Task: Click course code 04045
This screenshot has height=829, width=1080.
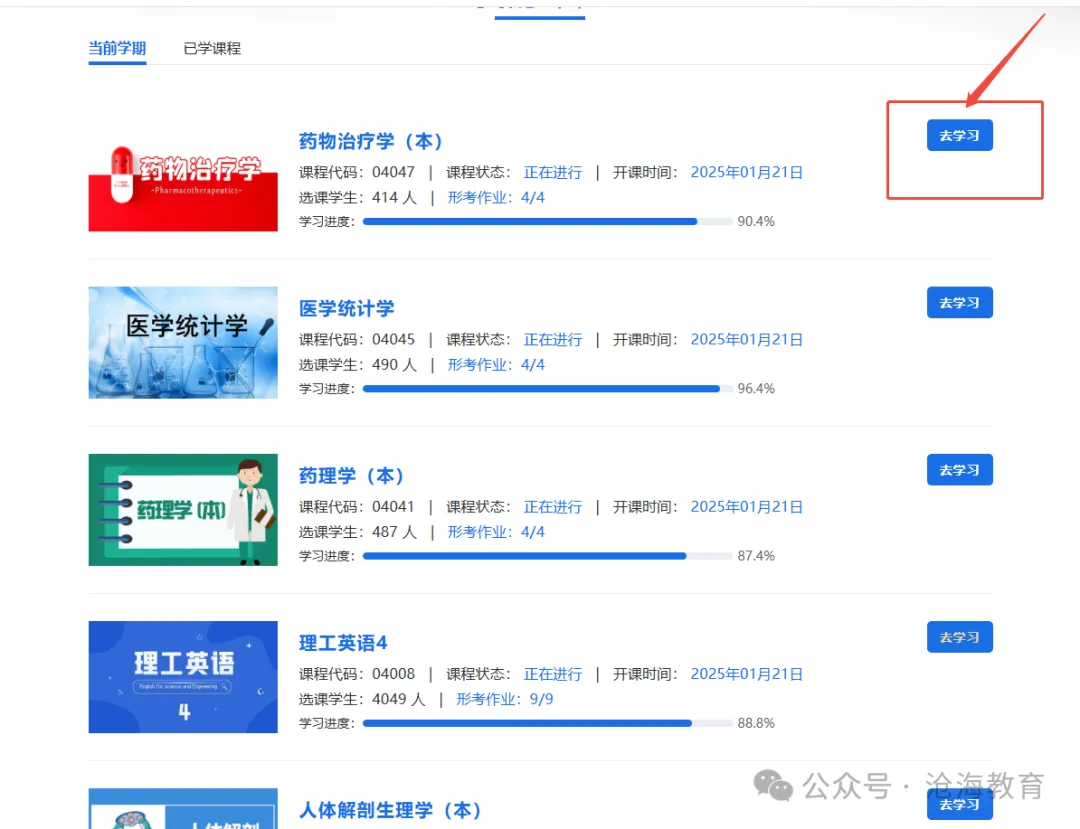Action: [393, 339]
